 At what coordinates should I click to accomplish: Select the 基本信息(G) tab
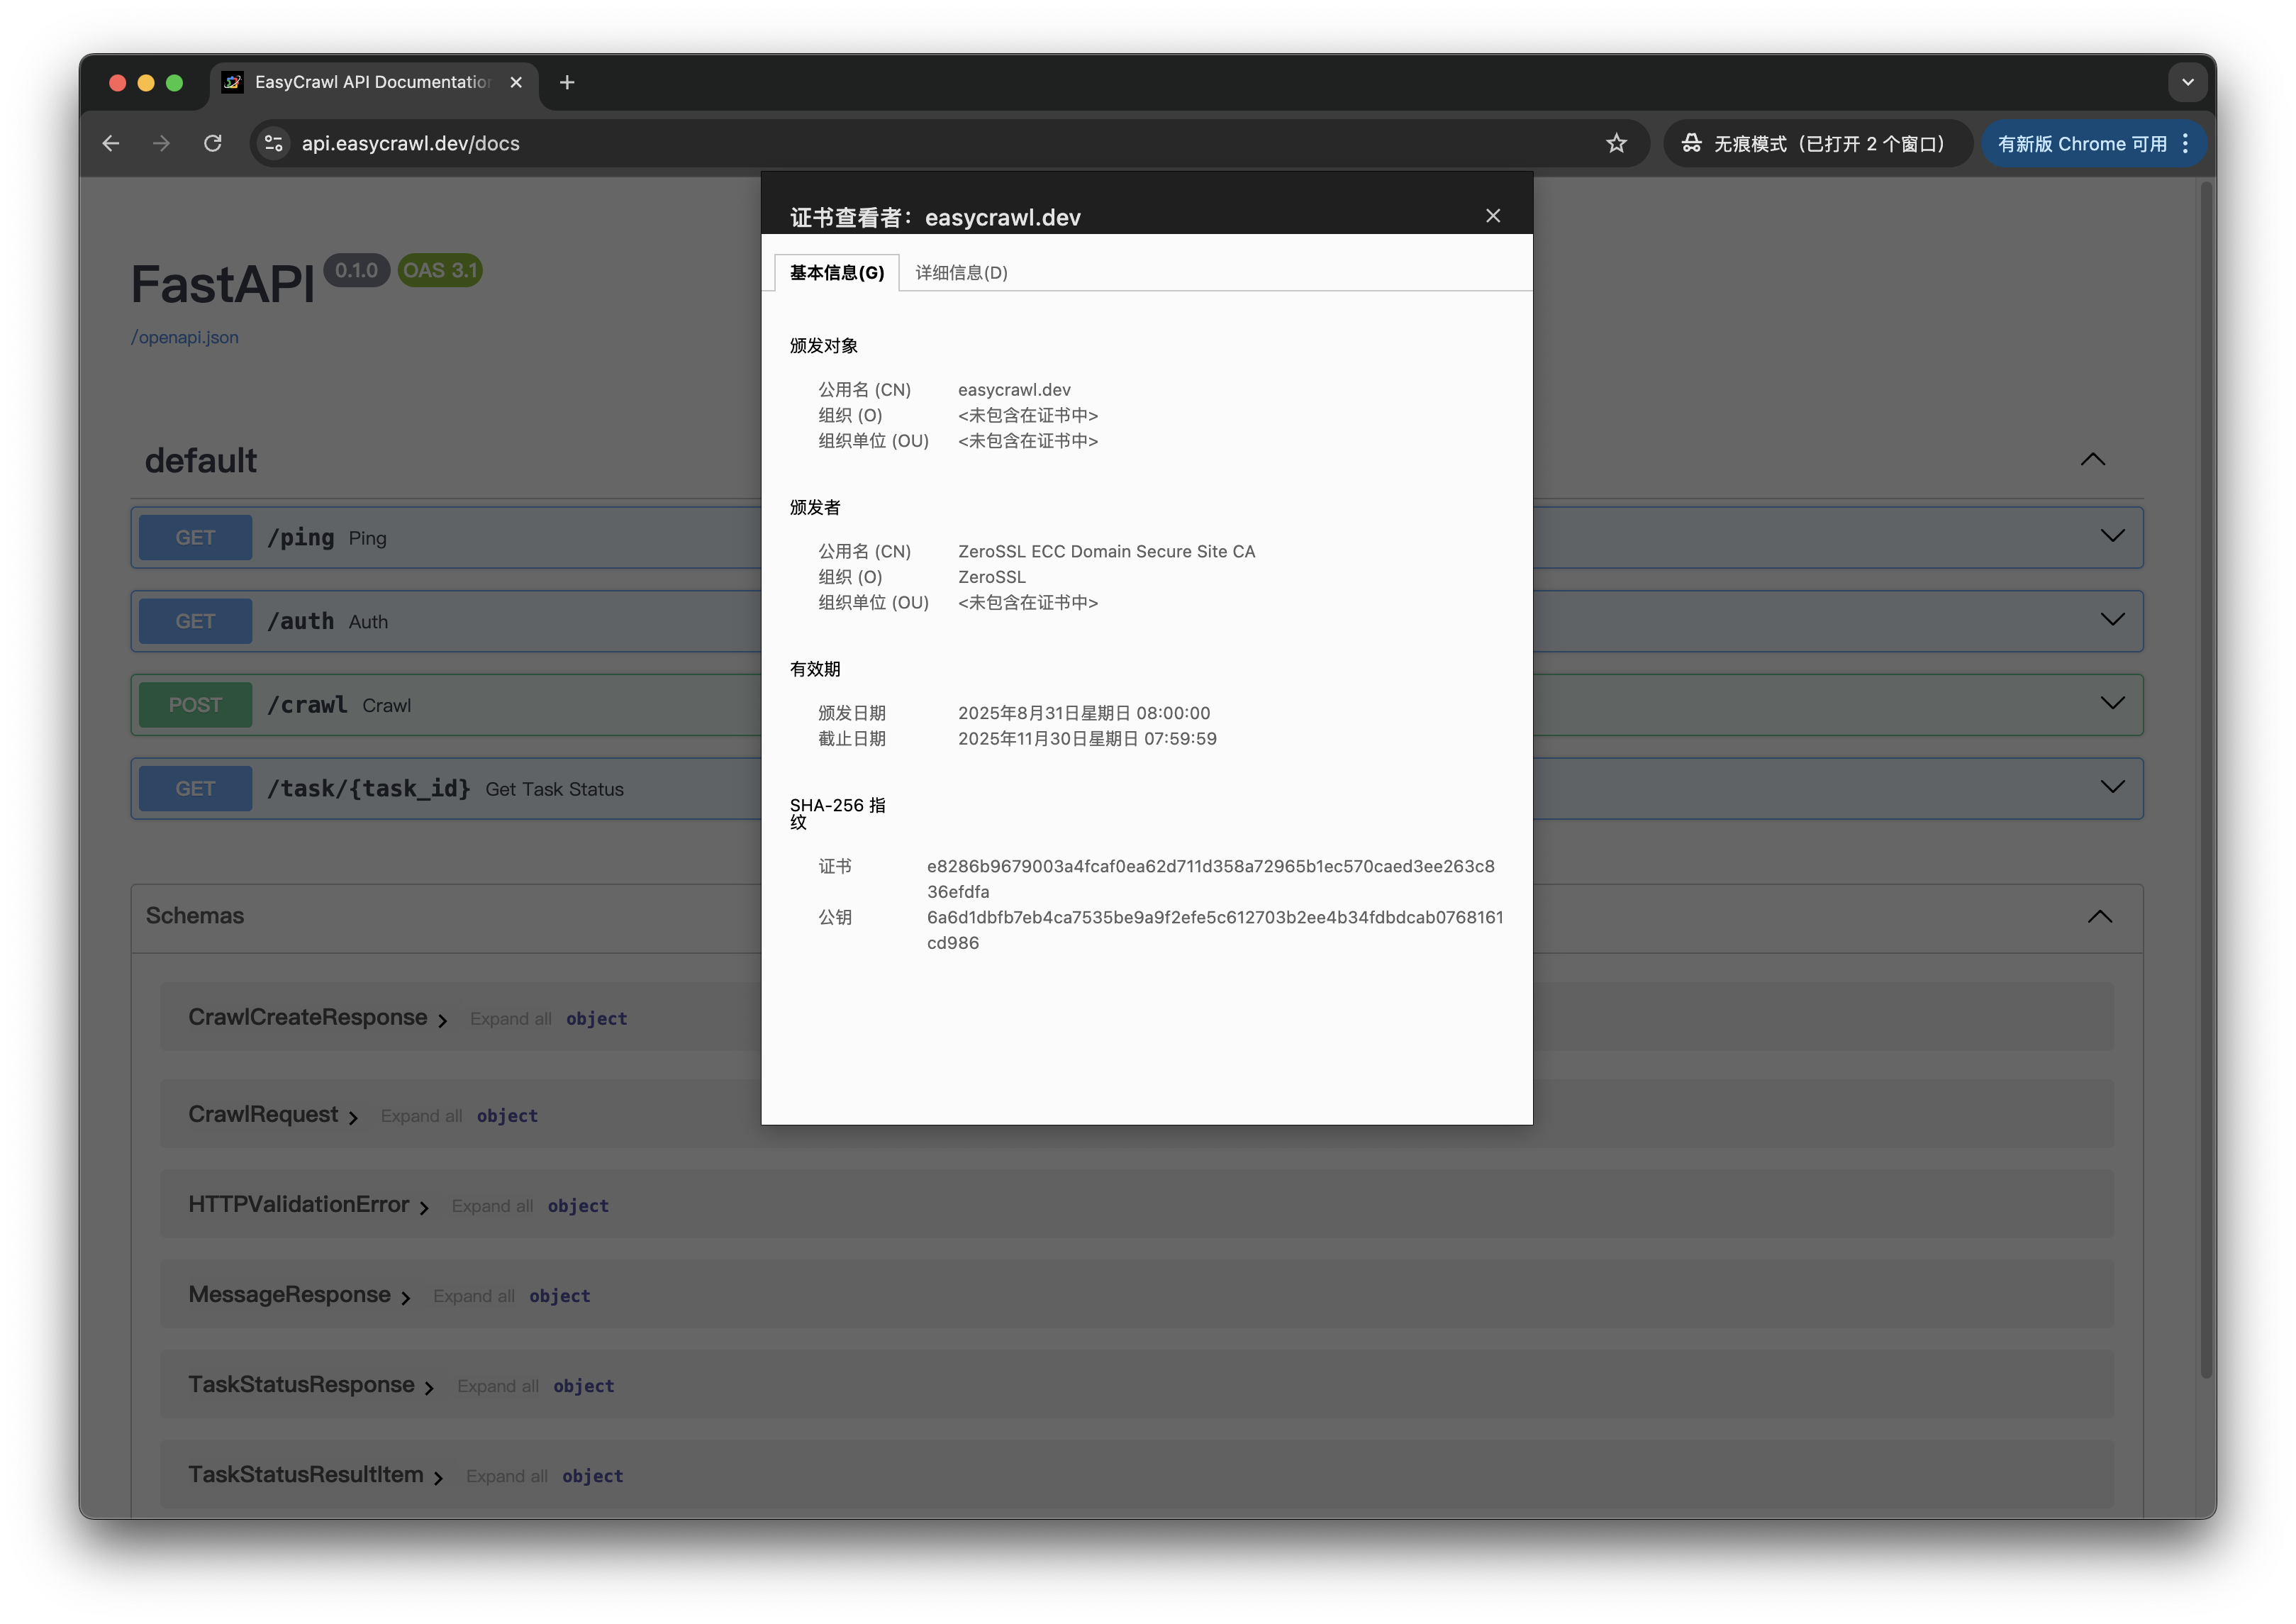point(837,273)
